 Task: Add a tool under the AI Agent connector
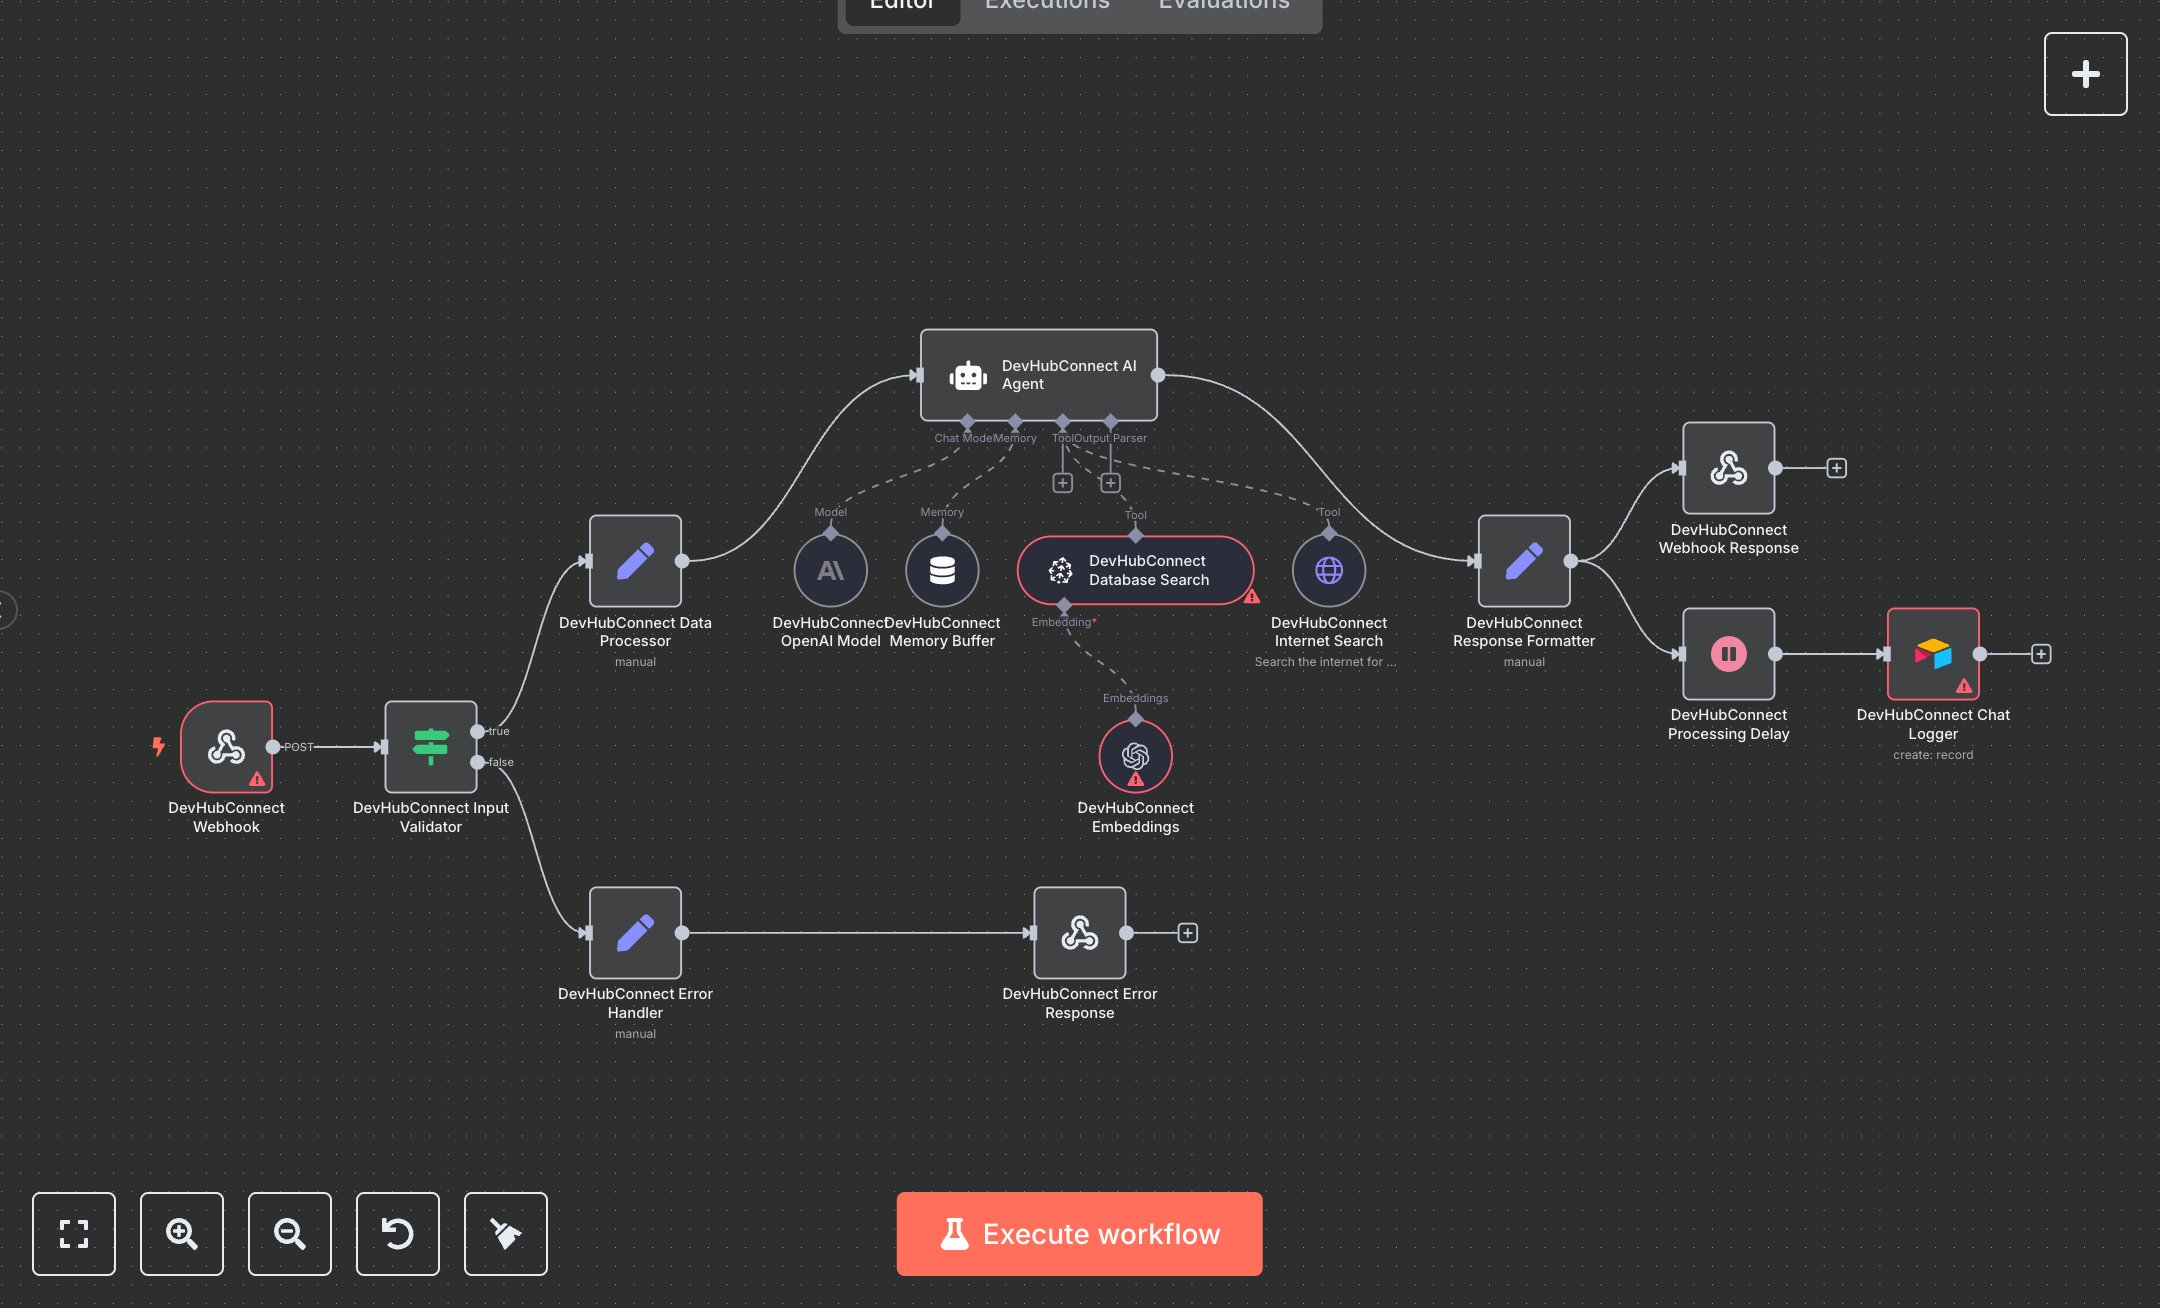click(x=1063, y=482)
